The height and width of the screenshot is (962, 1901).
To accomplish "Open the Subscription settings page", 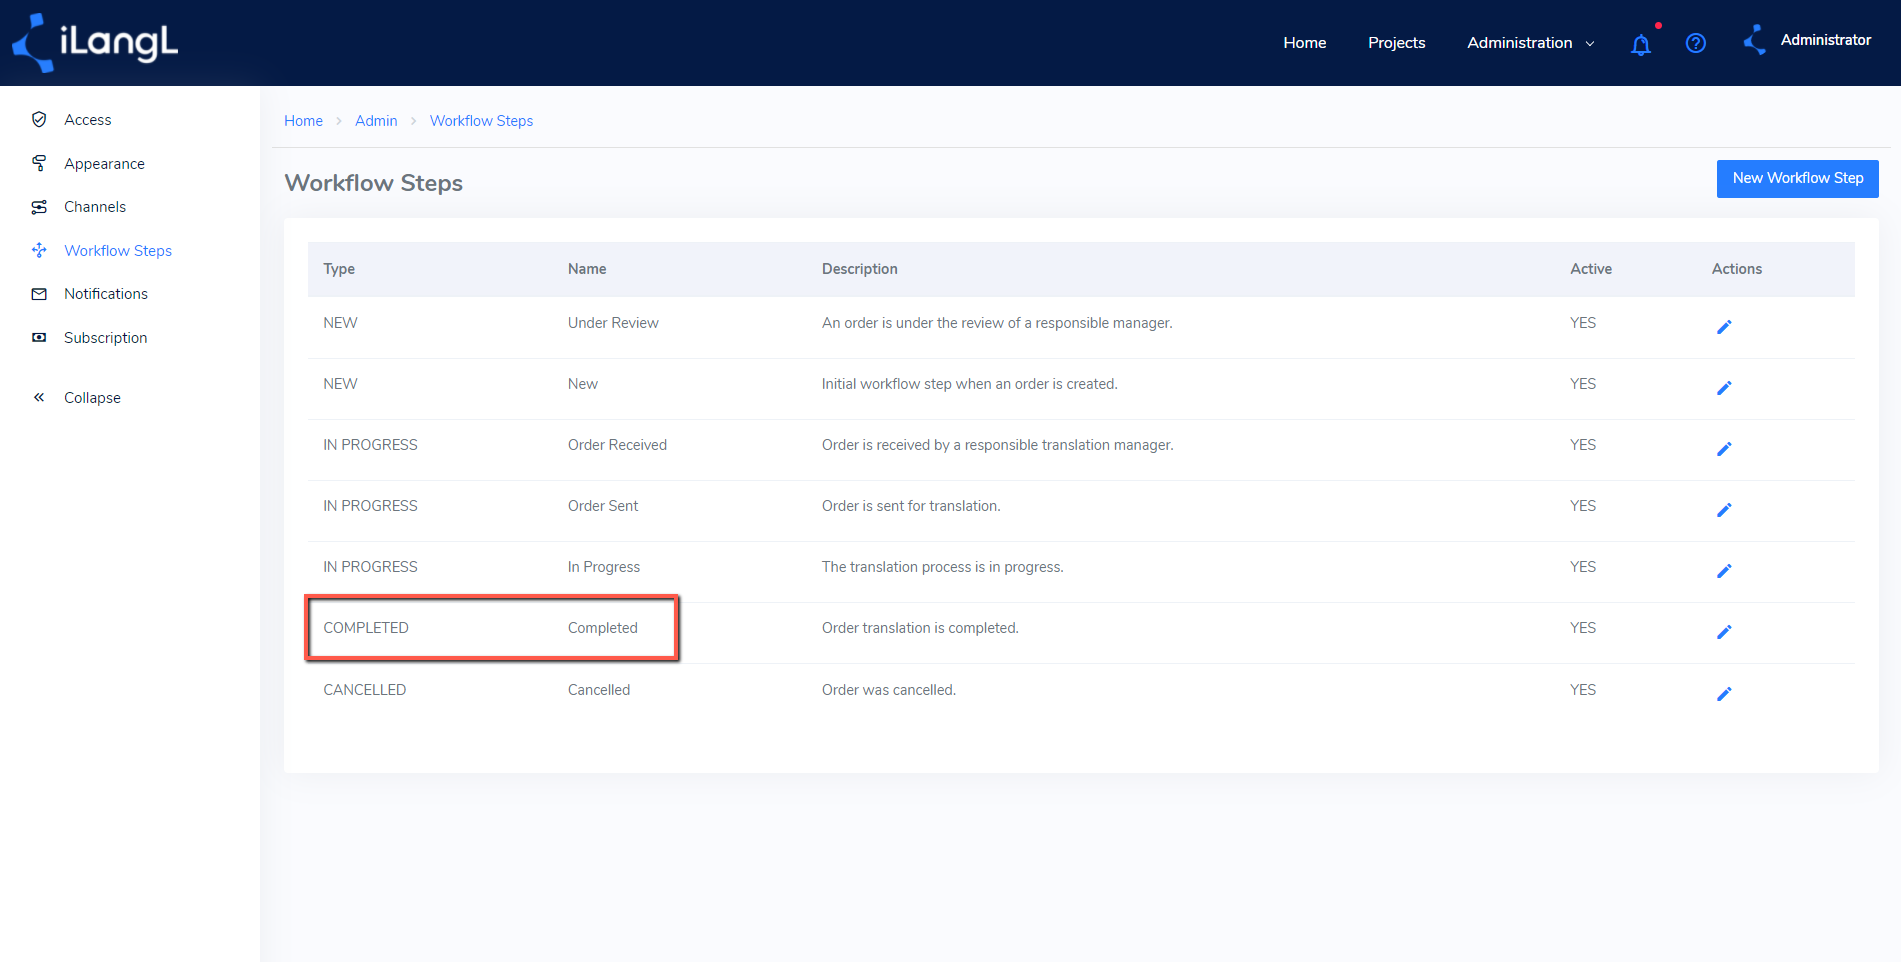I will pyautogui.click(x=106, y=338).
